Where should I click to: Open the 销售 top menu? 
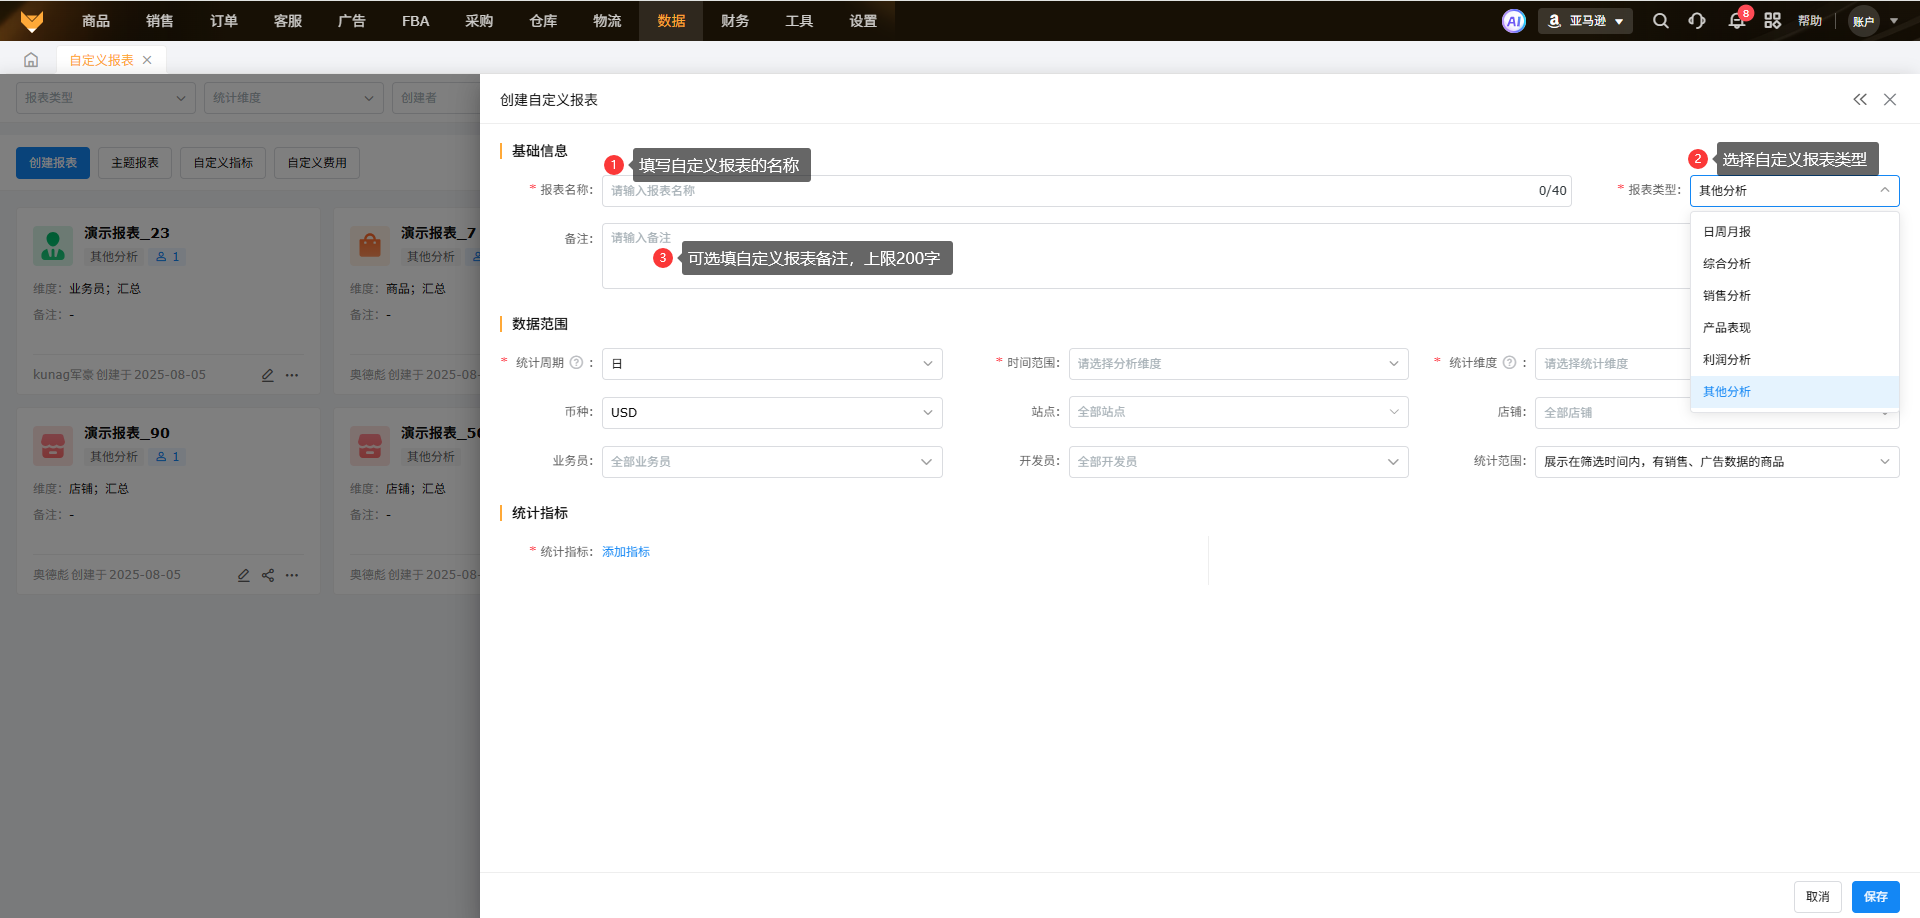(160, 21)
